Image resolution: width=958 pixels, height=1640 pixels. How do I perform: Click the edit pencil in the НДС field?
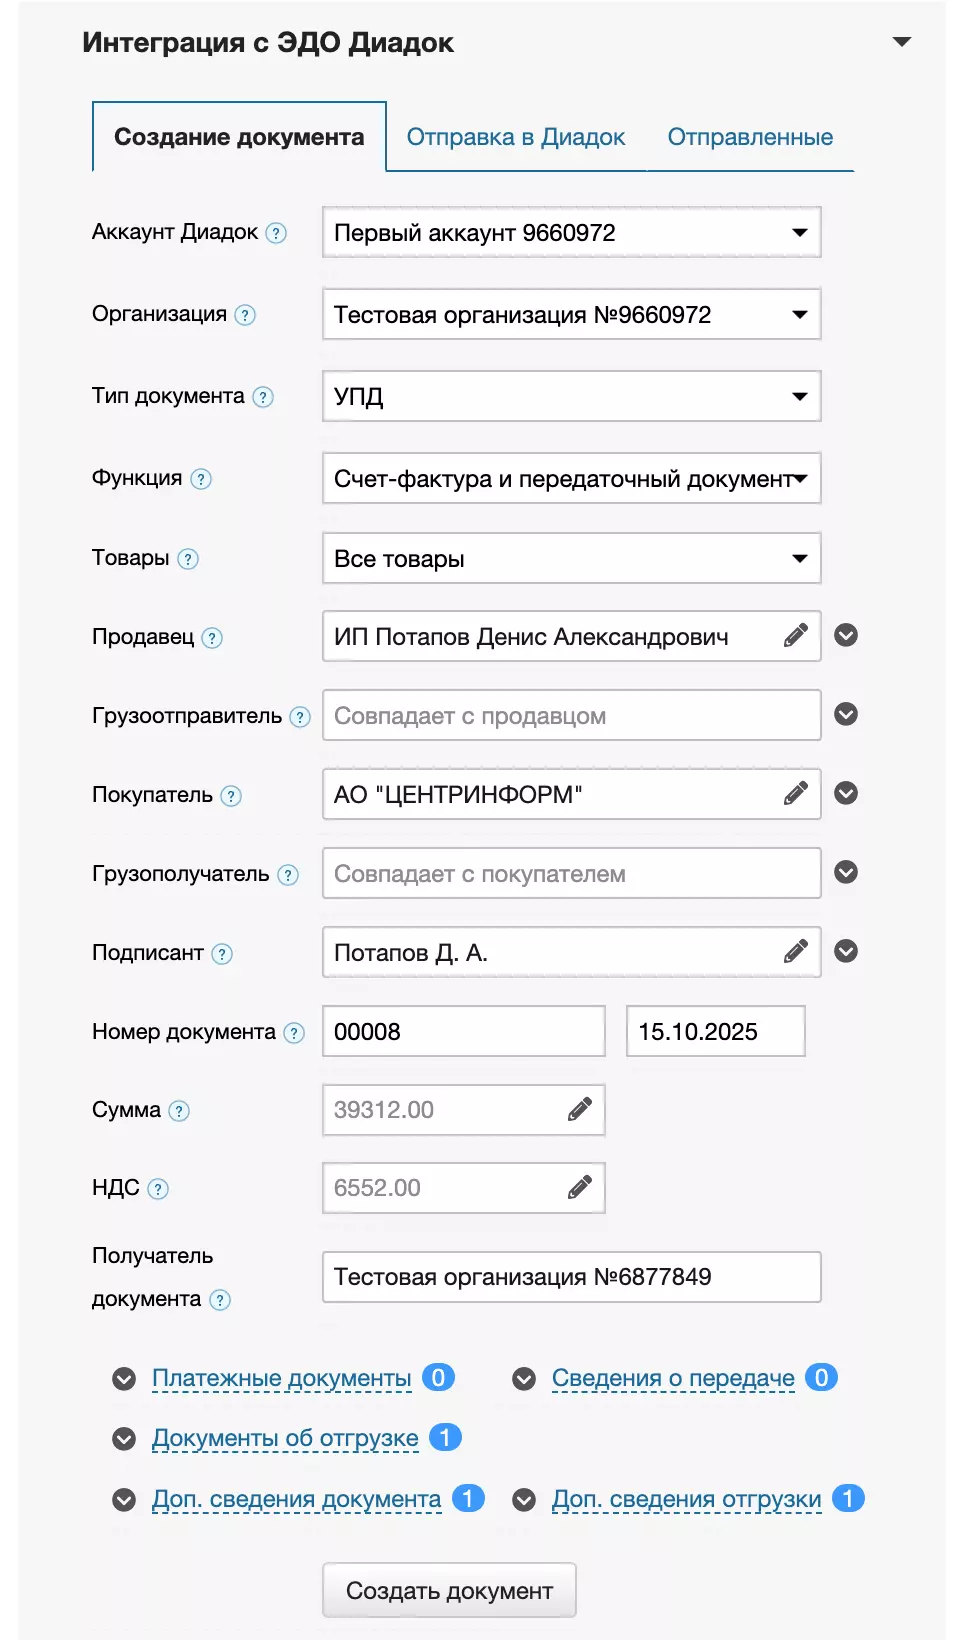[x=580, y=1187]
